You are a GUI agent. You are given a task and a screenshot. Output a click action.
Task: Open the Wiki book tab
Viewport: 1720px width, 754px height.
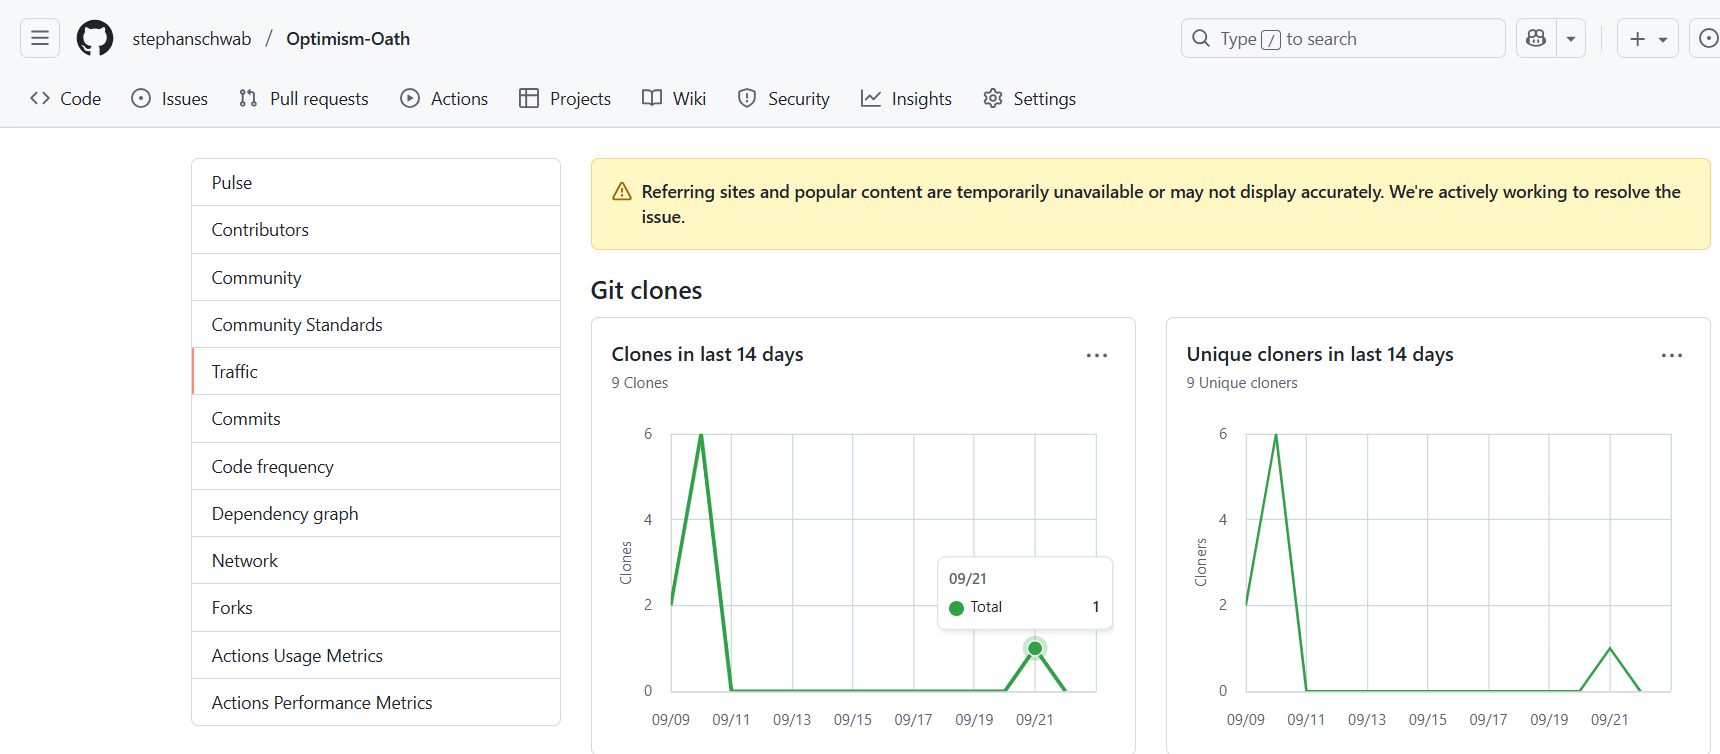point(674,99)
